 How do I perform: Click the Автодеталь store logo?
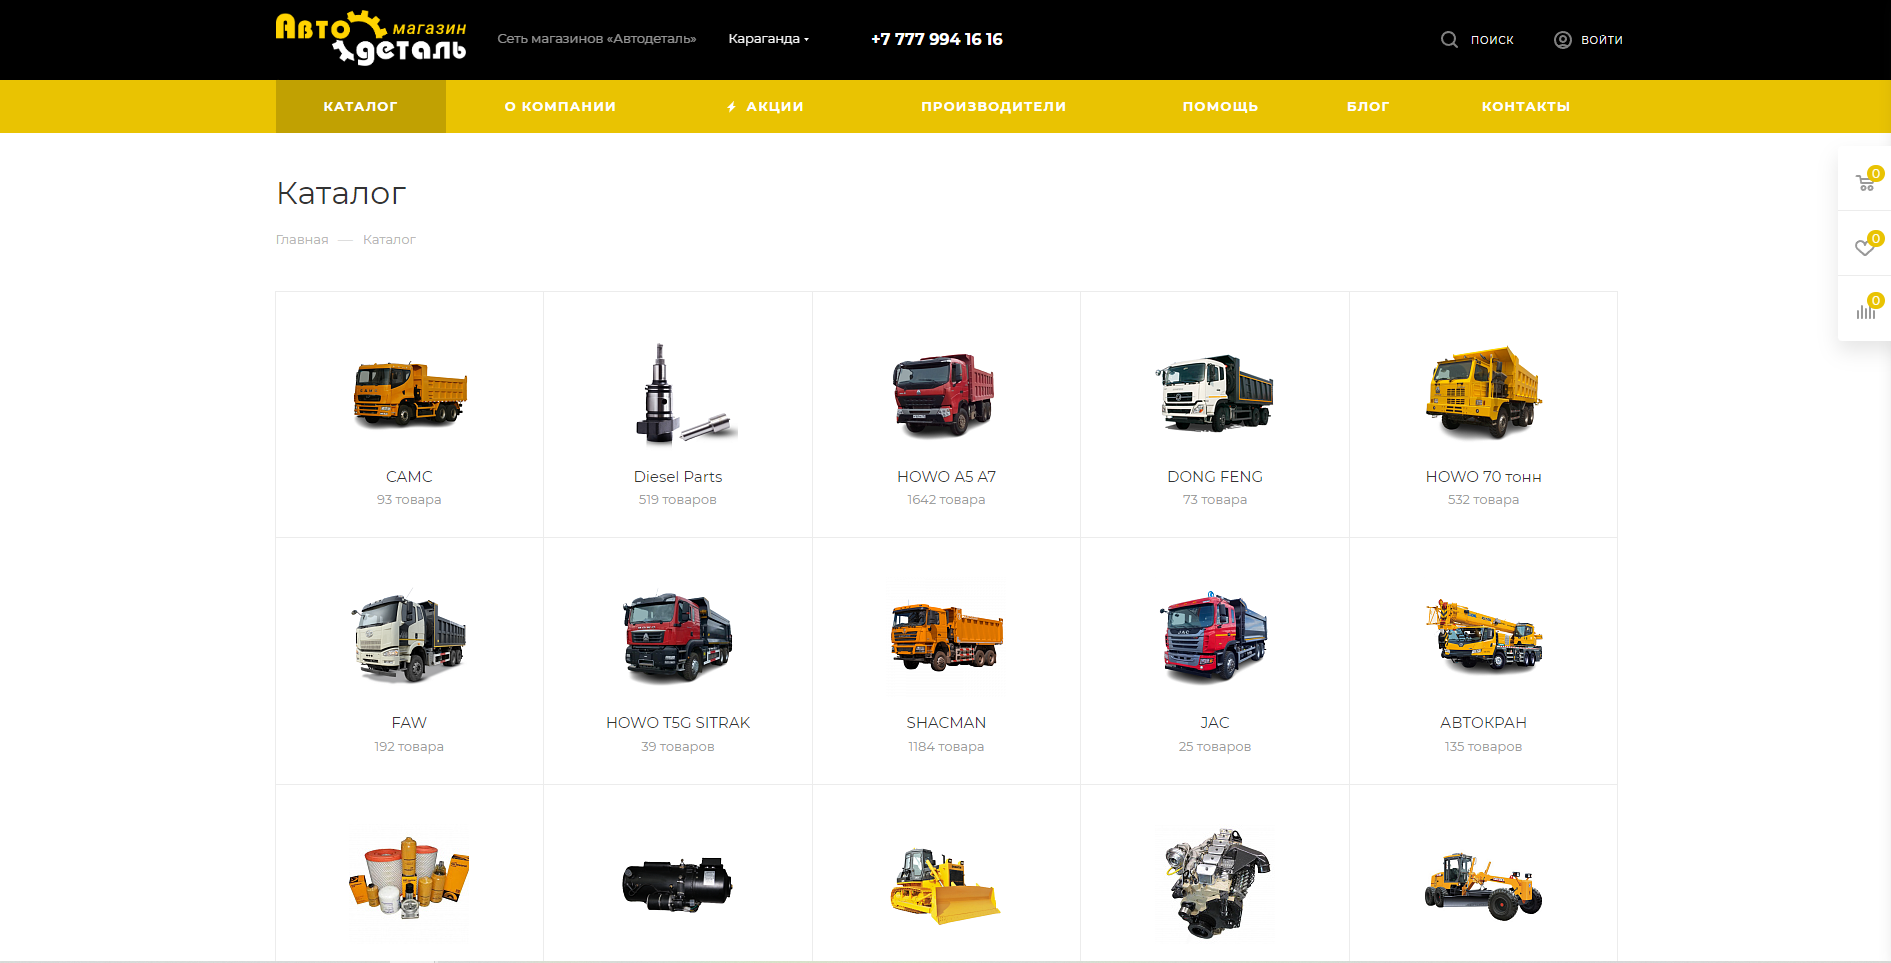[371, 38]
